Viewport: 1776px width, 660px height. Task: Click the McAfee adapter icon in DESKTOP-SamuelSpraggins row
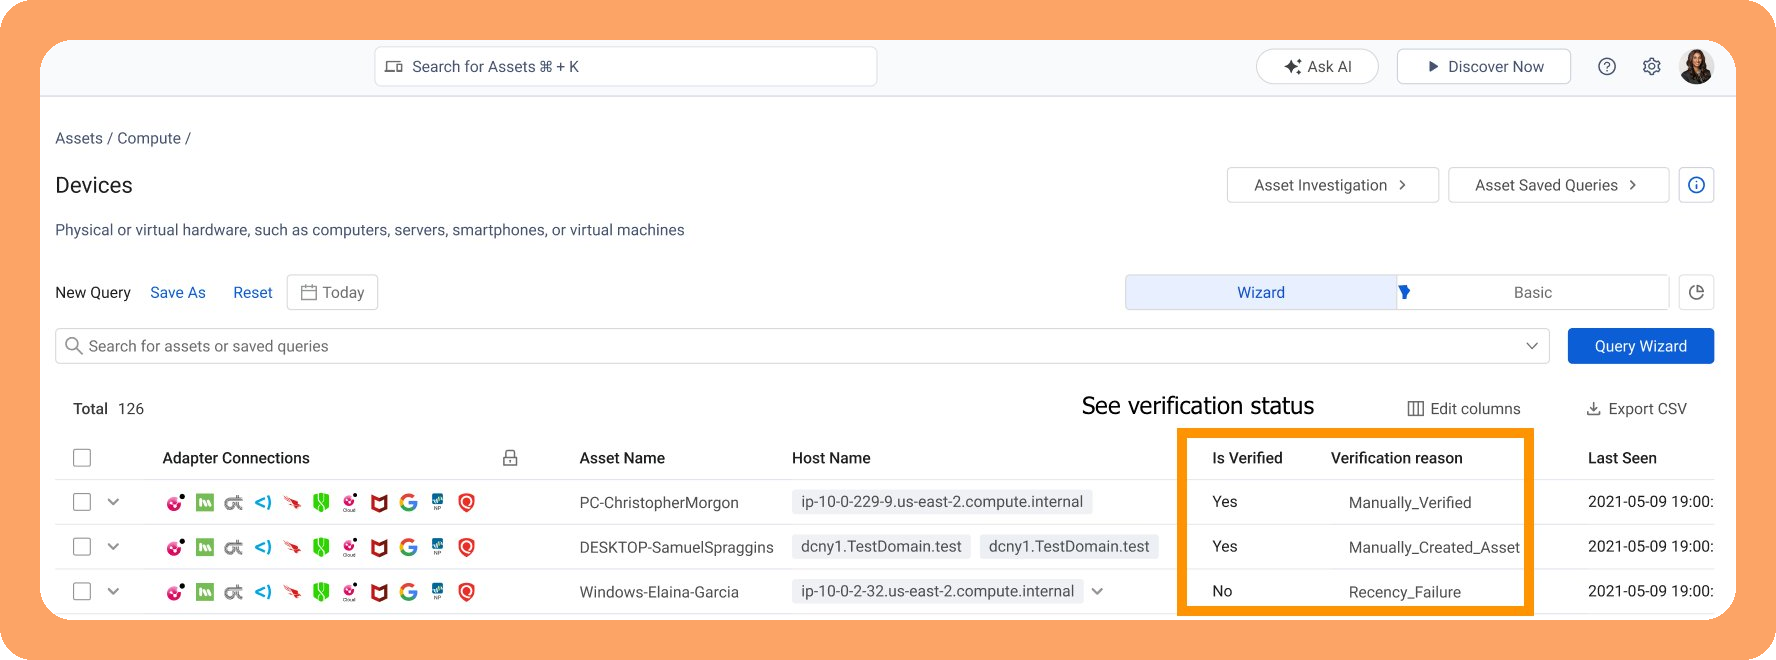379,548
